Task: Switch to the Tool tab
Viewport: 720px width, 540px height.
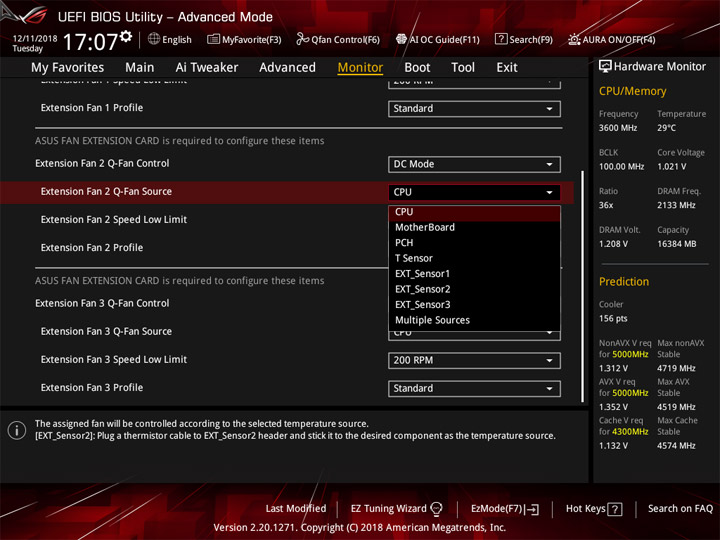Action: point(463,68)
